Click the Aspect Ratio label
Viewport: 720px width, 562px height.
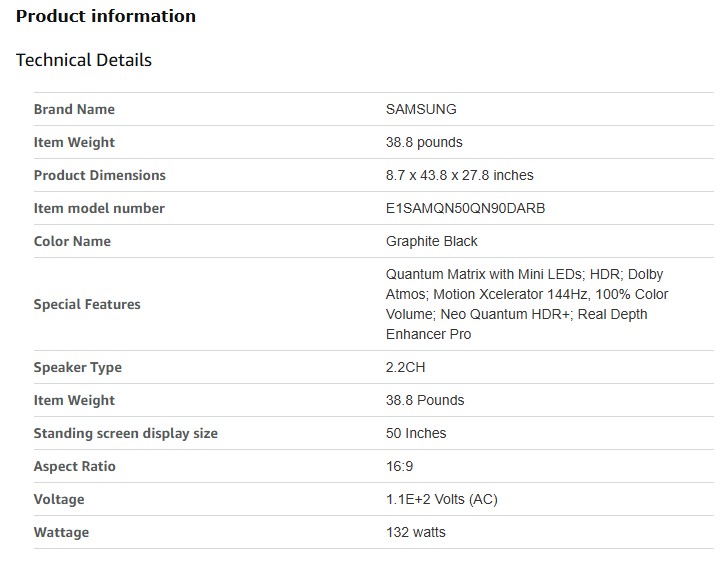pyautogui.click(x=75, y=466)
